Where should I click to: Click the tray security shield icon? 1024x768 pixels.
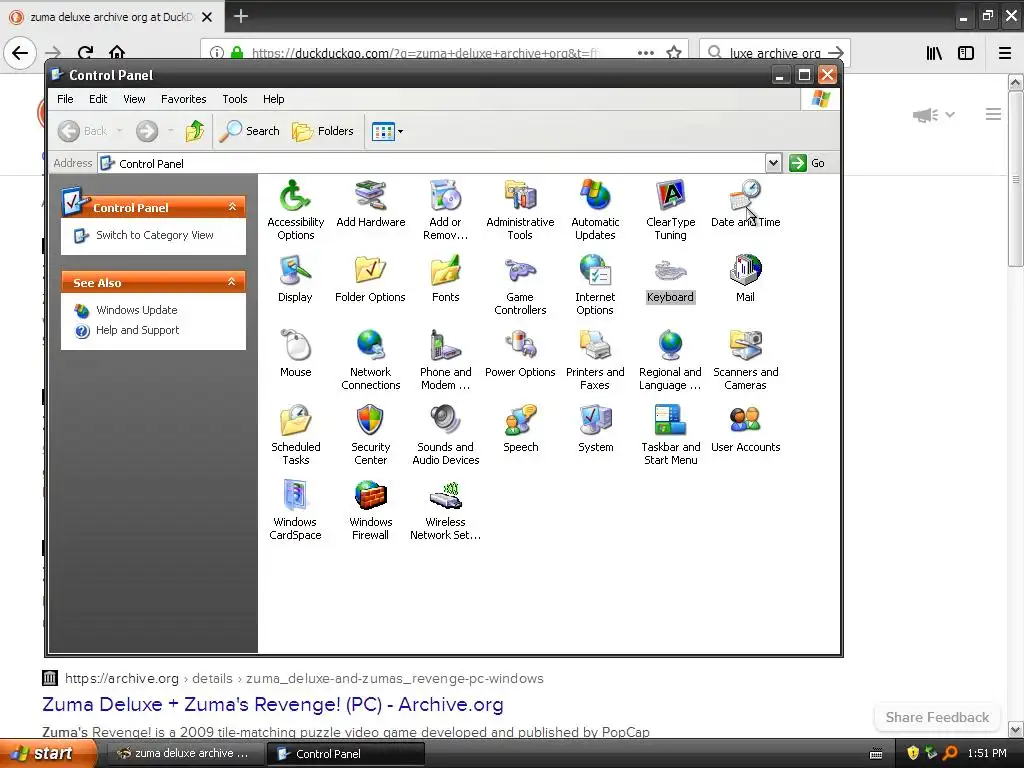[x=913, y=754]
